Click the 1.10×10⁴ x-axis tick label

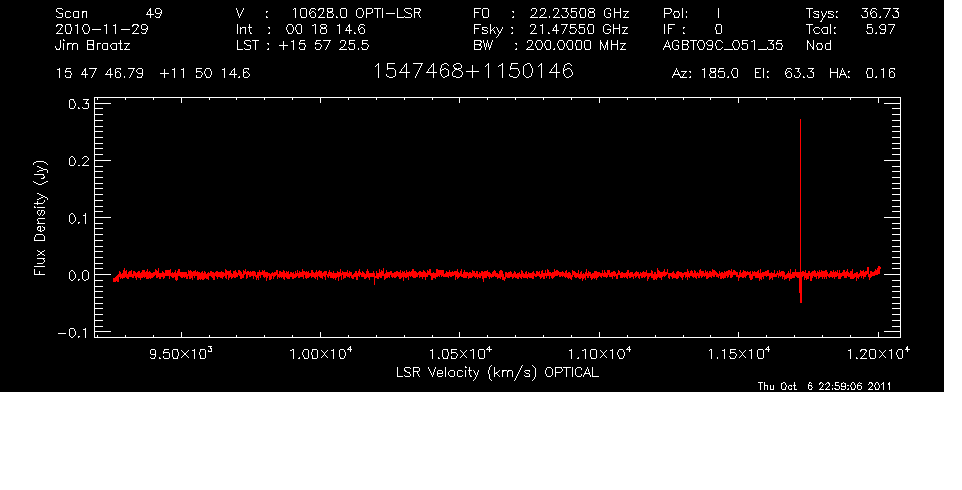point(599,353)
